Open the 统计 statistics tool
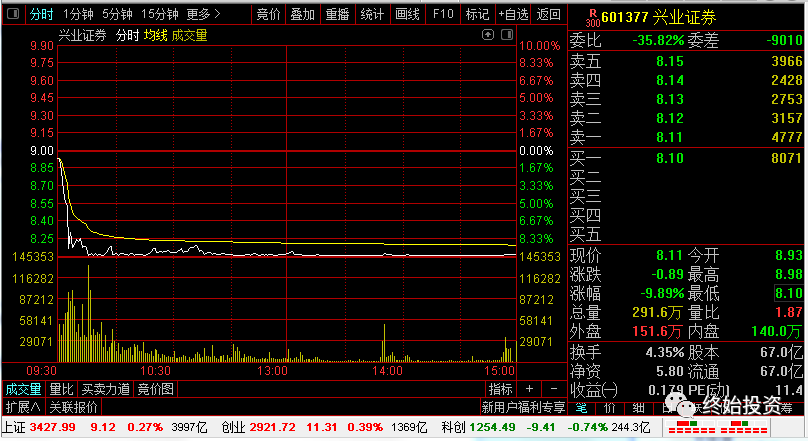The height and width of the screenshot is (441, 808). coord(372,14)
